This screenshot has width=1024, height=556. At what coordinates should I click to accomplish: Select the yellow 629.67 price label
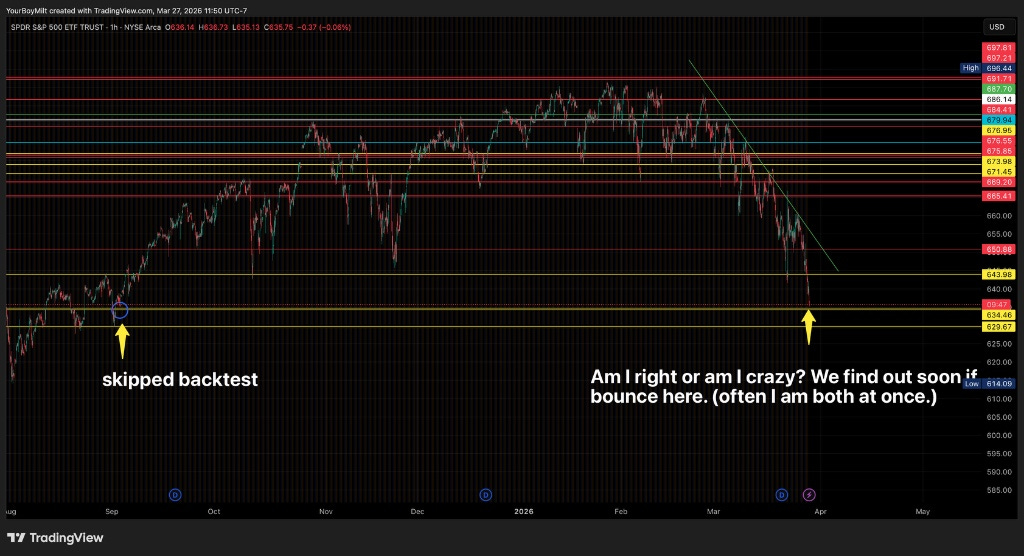coord(999,327)
